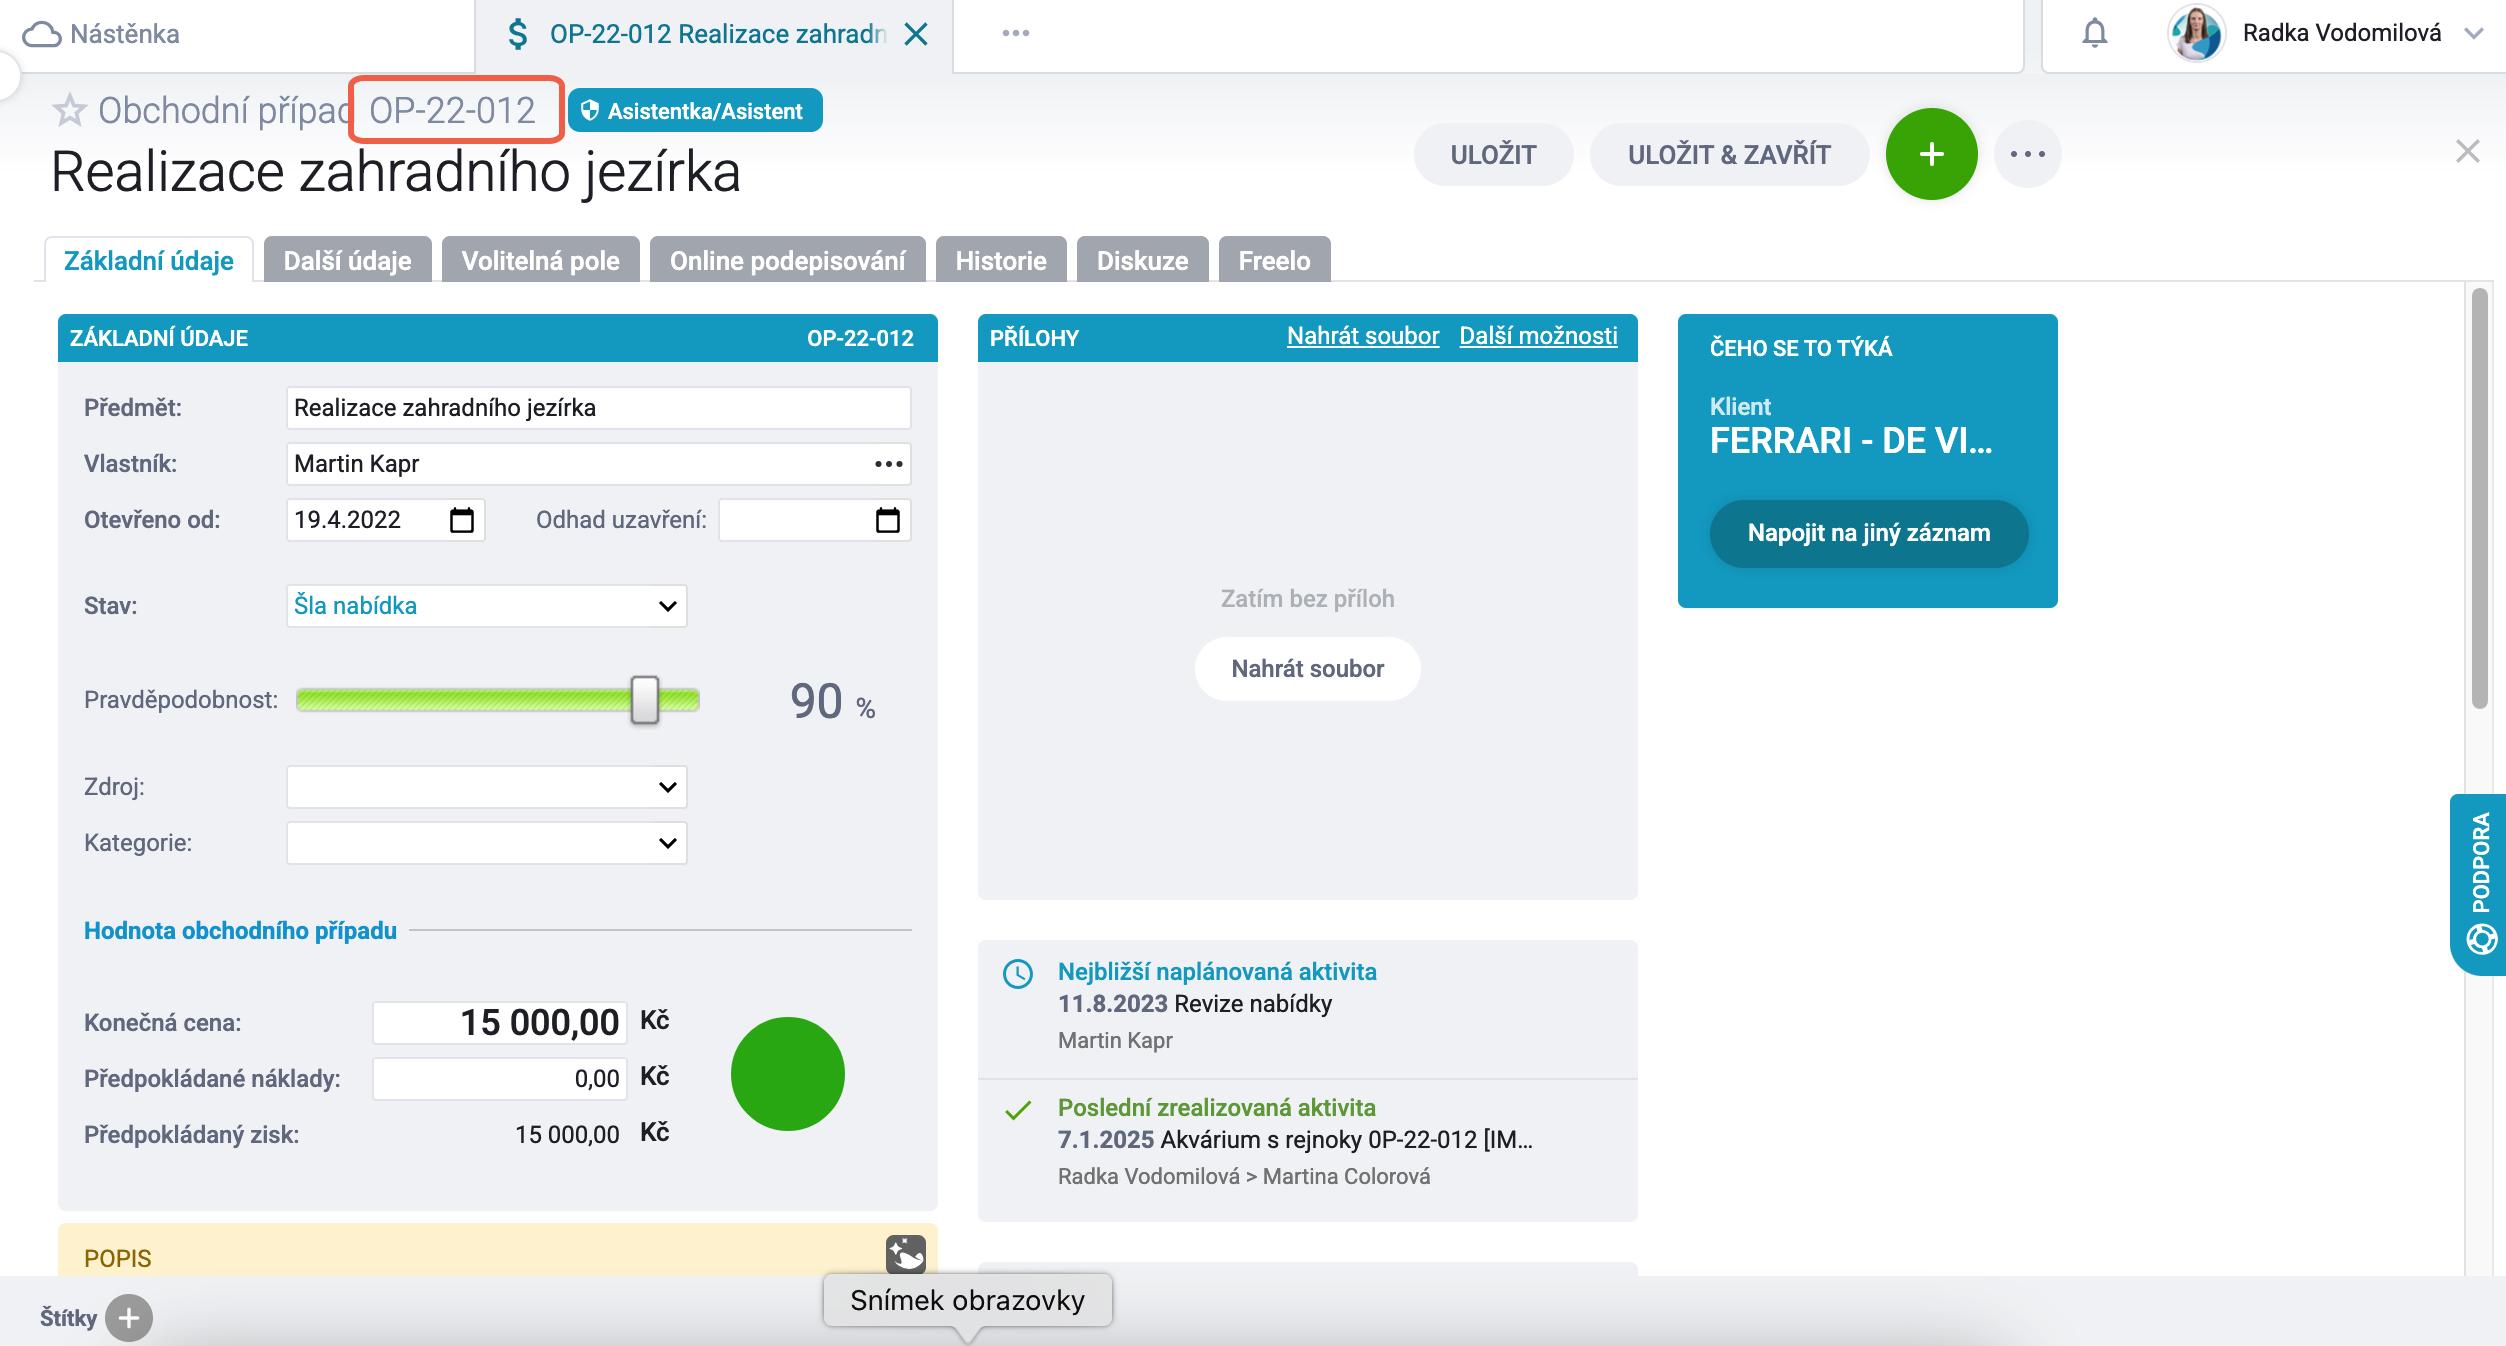This screenshot has height=1346, width=2506.
Task: Click Napojit na jiný záznam button
Action: point(1869,533)
